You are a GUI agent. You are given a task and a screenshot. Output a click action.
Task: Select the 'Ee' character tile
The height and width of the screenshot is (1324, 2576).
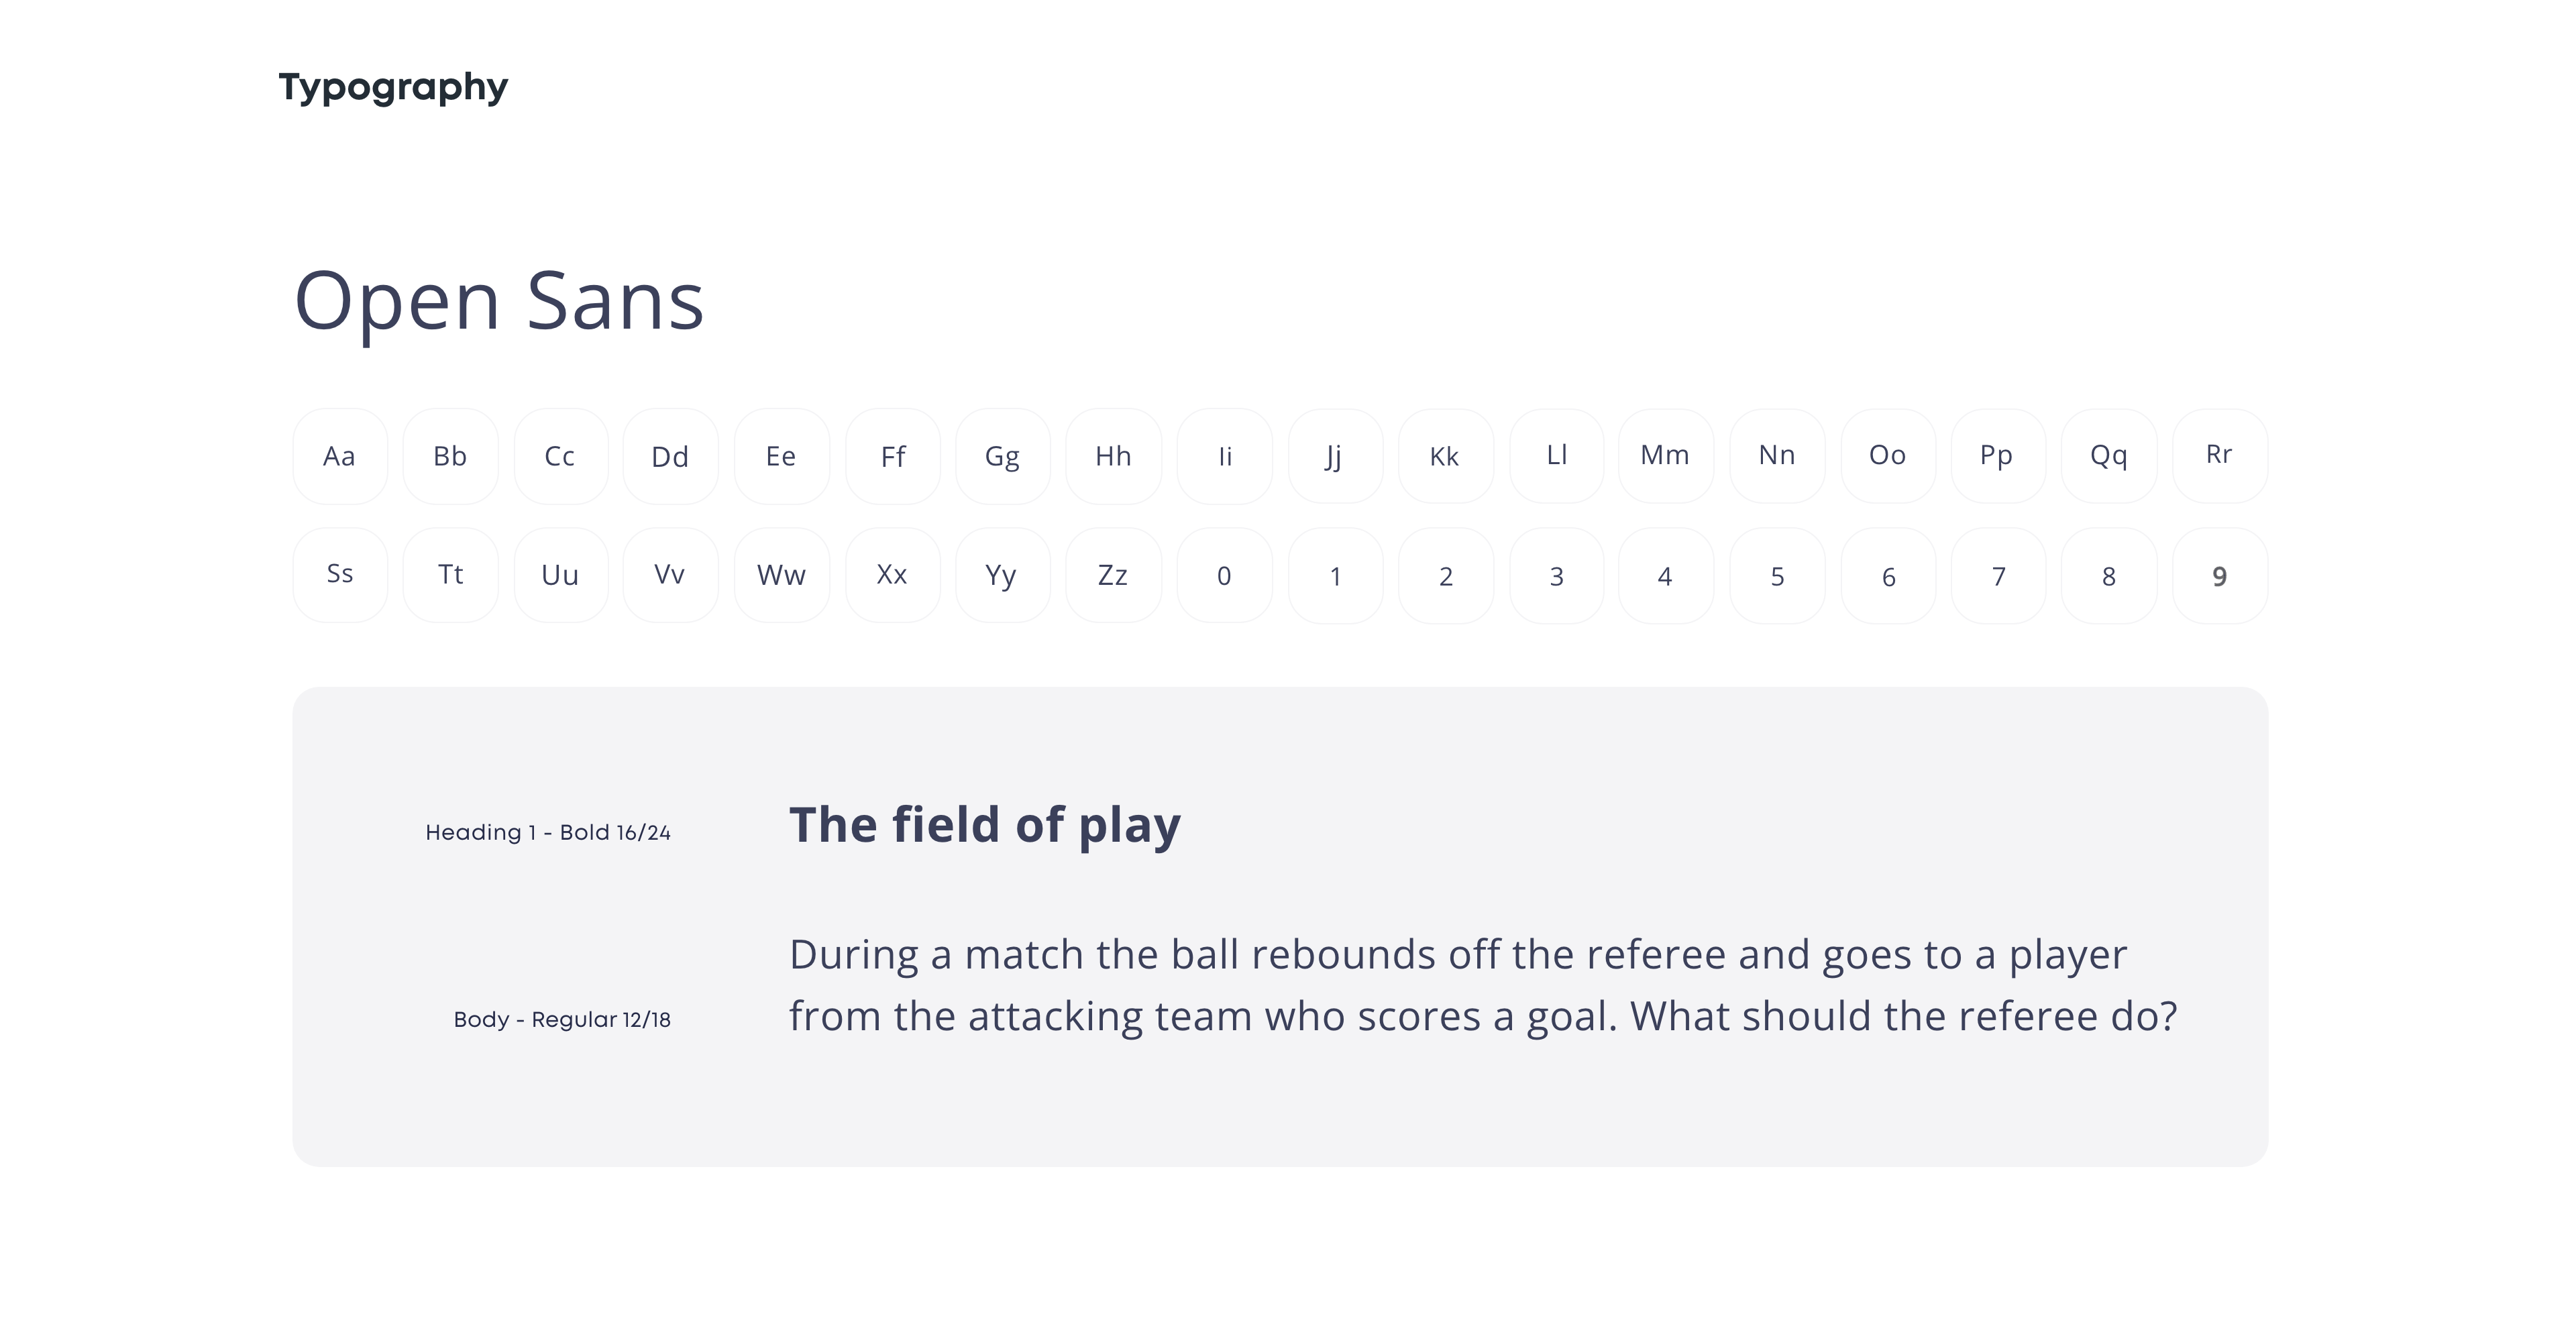coord(781,456)
